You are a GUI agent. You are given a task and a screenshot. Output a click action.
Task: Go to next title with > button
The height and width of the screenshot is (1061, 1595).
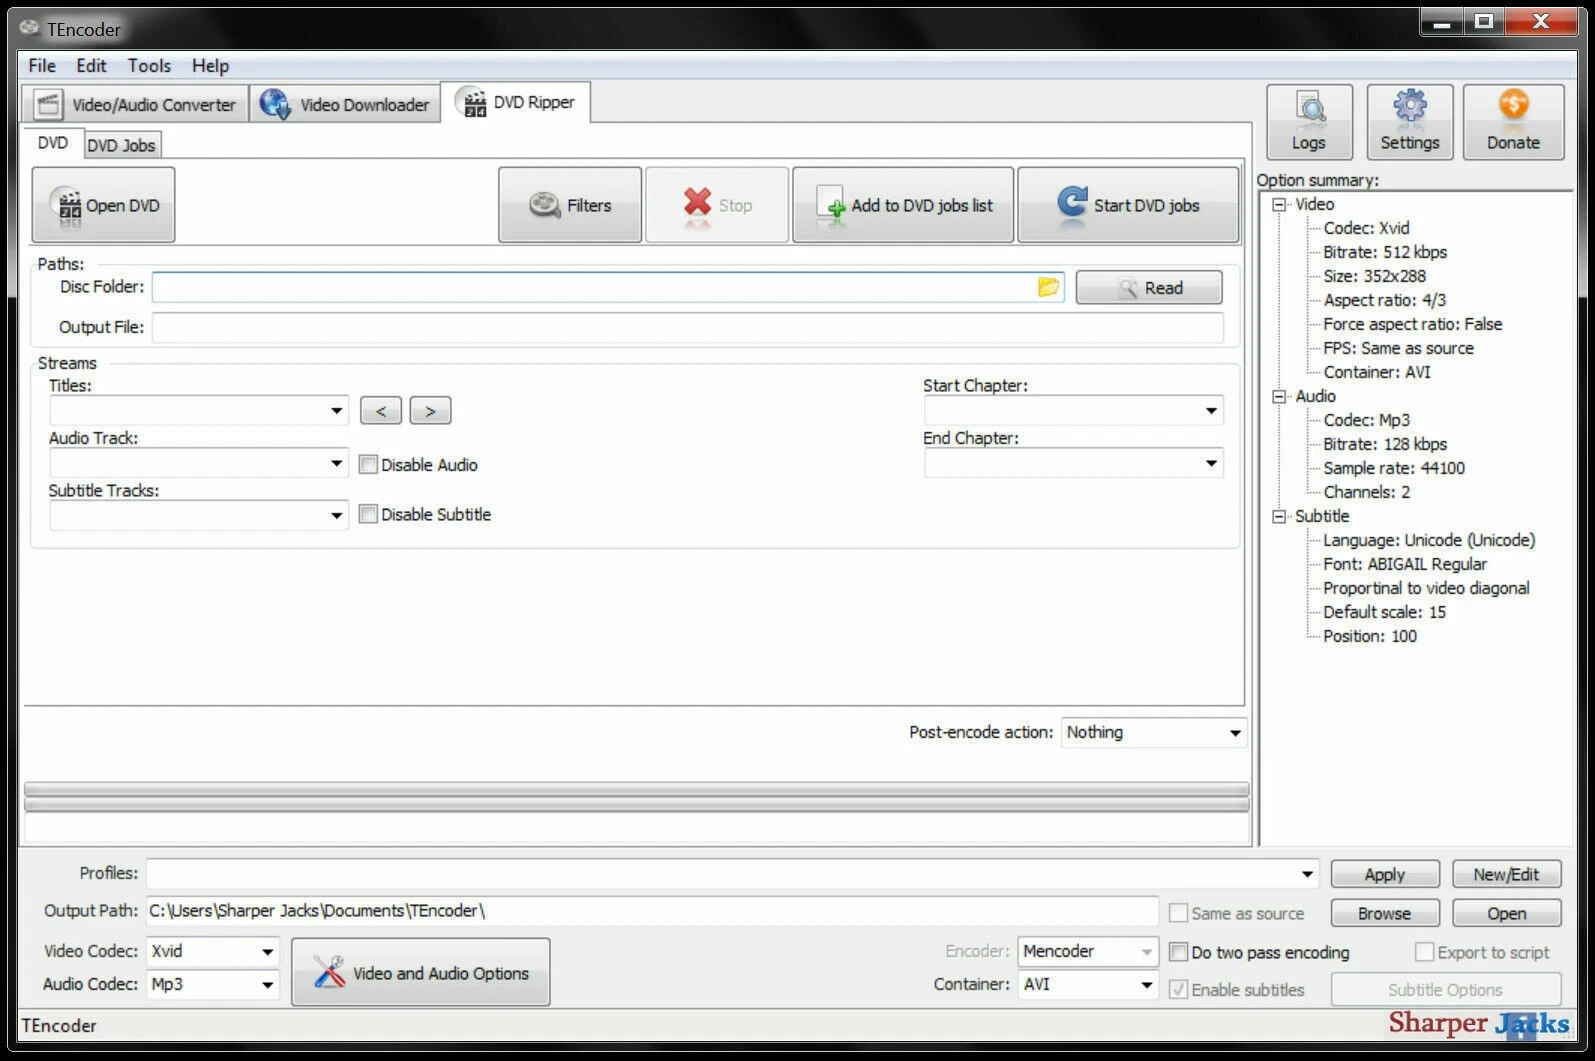pyautogui.click(x=430, y=411)
